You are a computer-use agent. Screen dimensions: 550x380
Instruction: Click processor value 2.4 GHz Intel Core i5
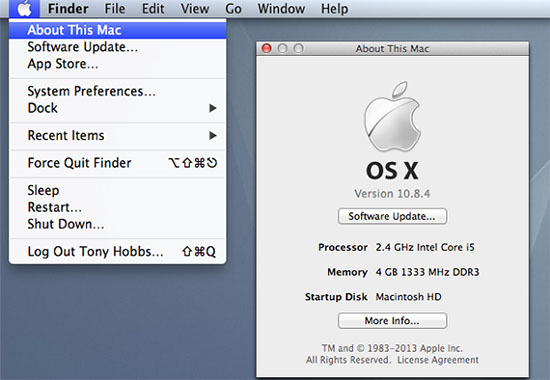click(425, 247)
